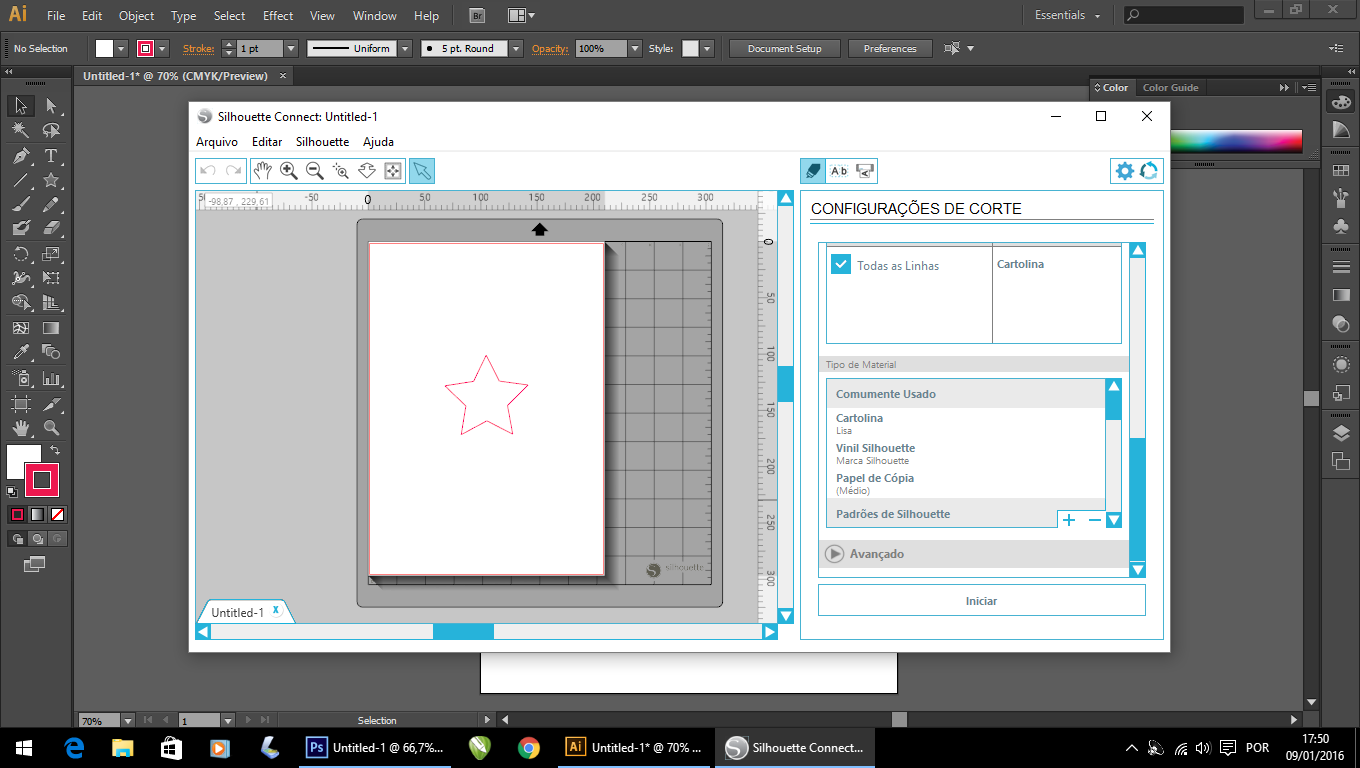Switch Illustrator paint mode to solid Color
Viewport: 1360px width, 768px height.
[x=17, y=514]
